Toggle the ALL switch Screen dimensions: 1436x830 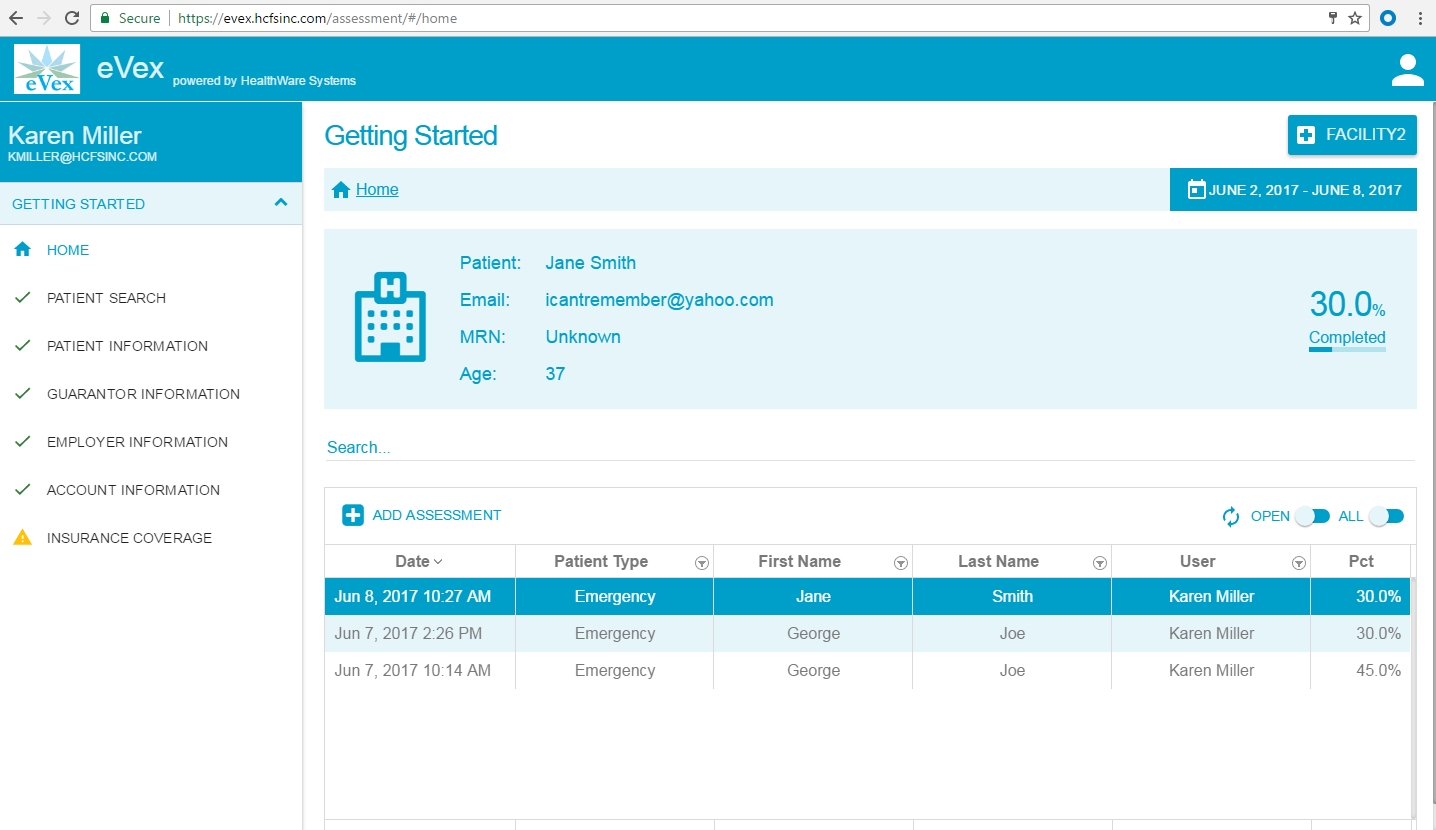click(x=1386, y=517)
